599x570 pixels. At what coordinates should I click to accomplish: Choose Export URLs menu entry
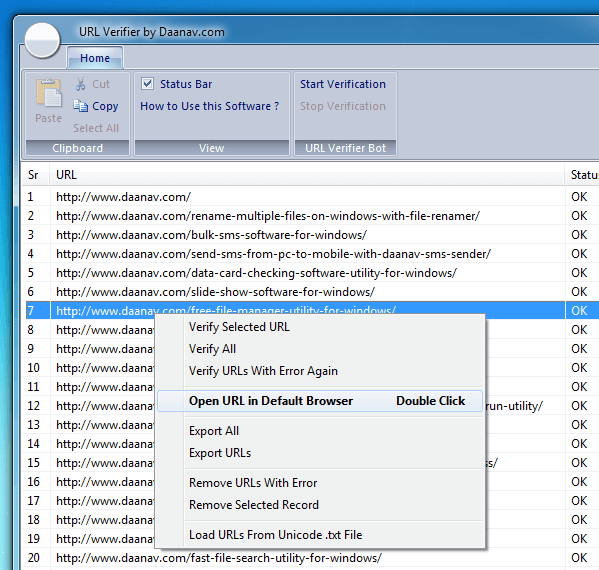[x=320, y=453]
